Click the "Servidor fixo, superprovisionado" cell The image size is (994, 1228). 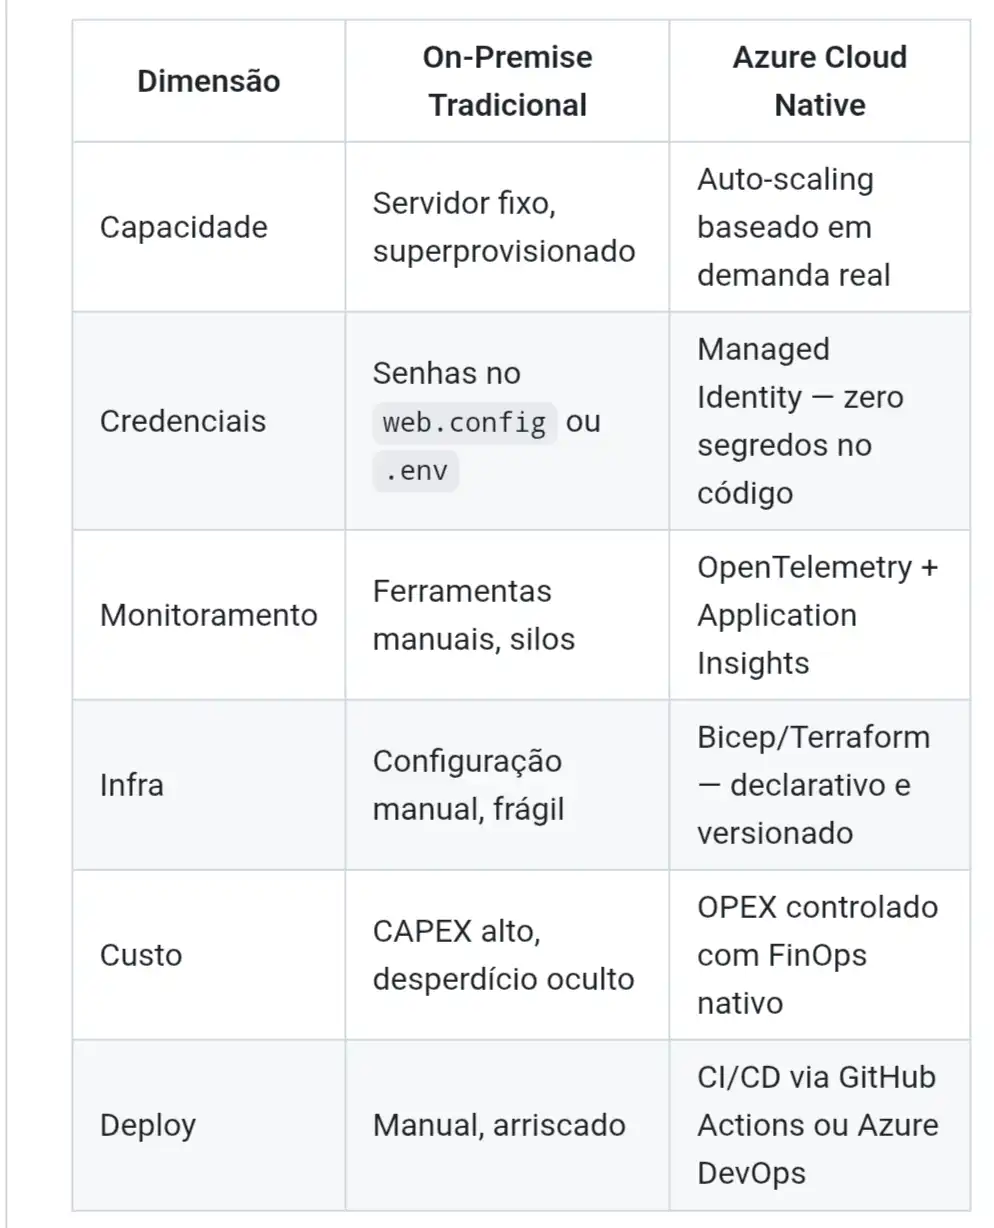click(x=504, y=227)
